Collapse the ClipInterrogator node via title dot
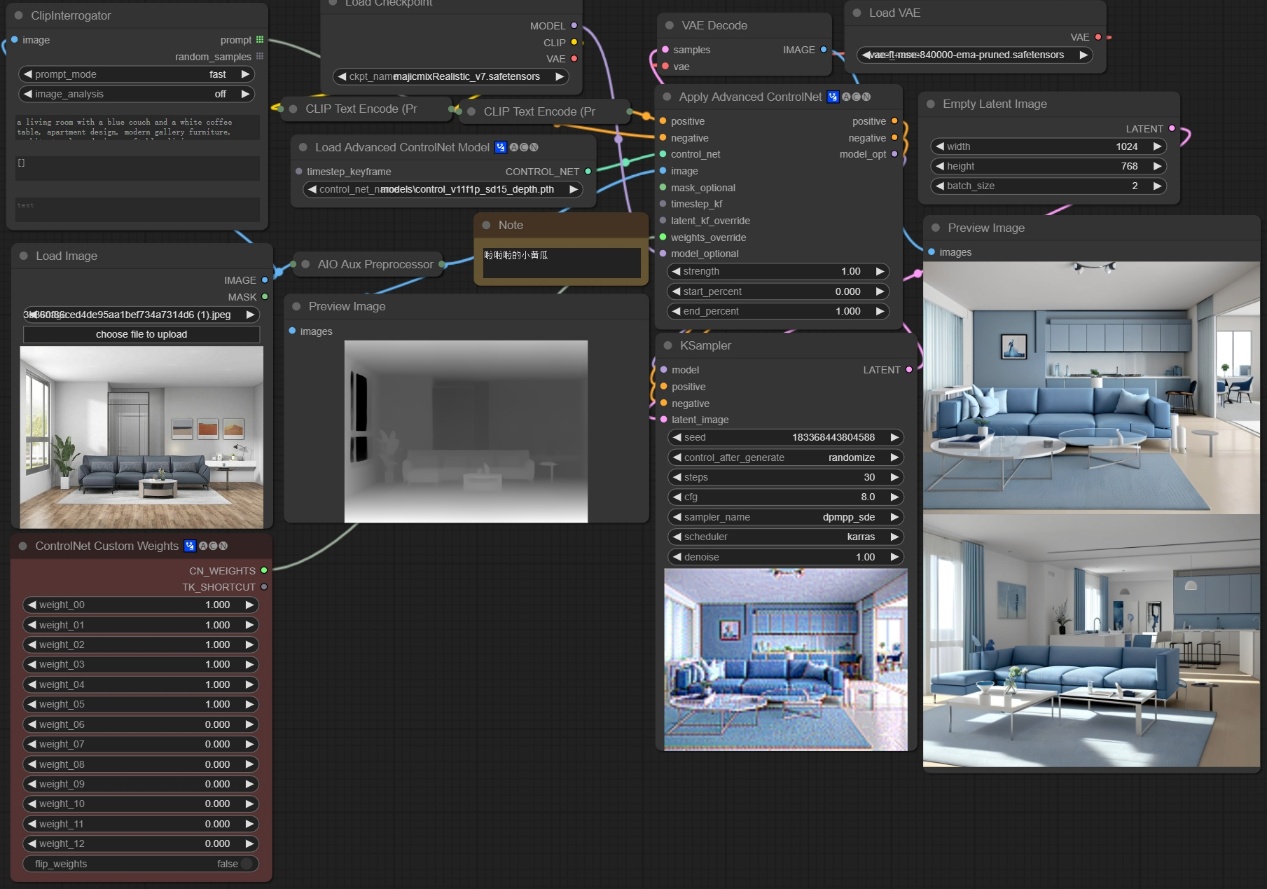The width and height of the screenshot is (1267, 889). 19,16
